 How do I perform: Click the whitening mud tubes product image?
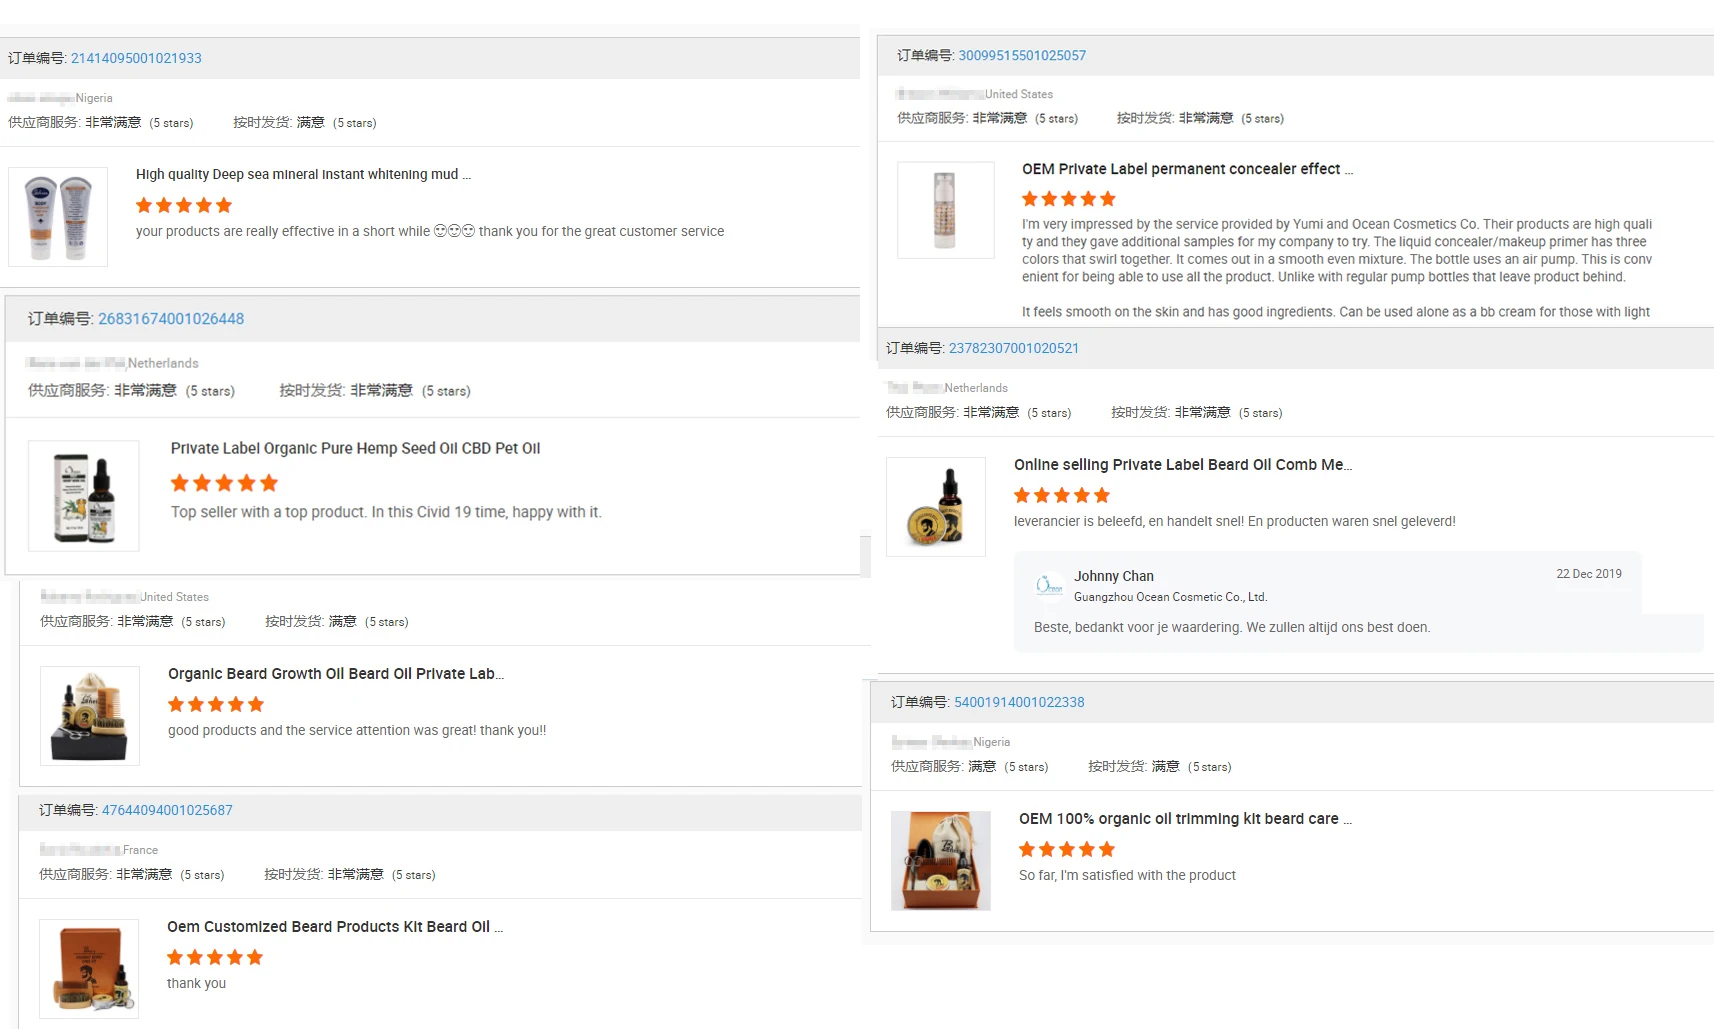(58, 217)
